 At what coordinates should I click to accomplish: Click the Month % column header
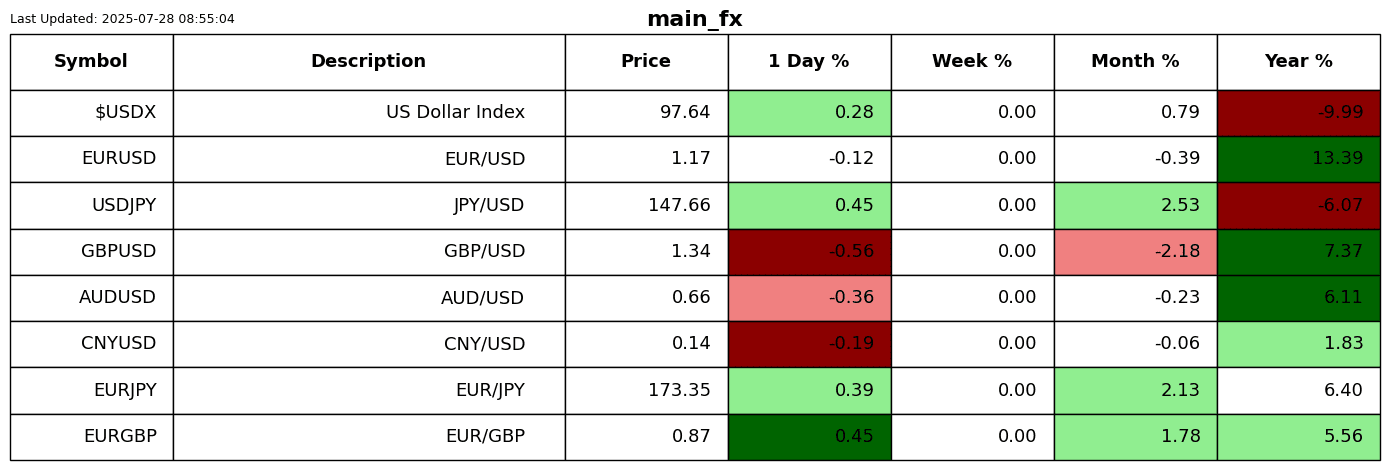[1135, 62]
